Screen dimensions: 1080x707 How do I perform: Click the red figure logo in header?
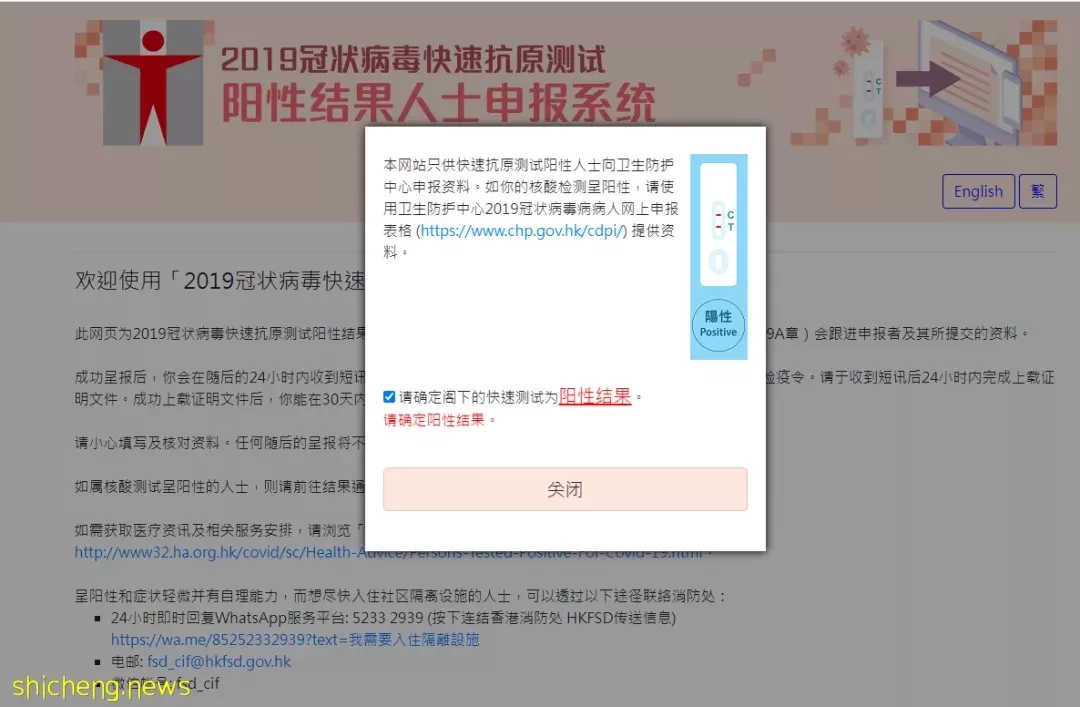tap(153, 82)
